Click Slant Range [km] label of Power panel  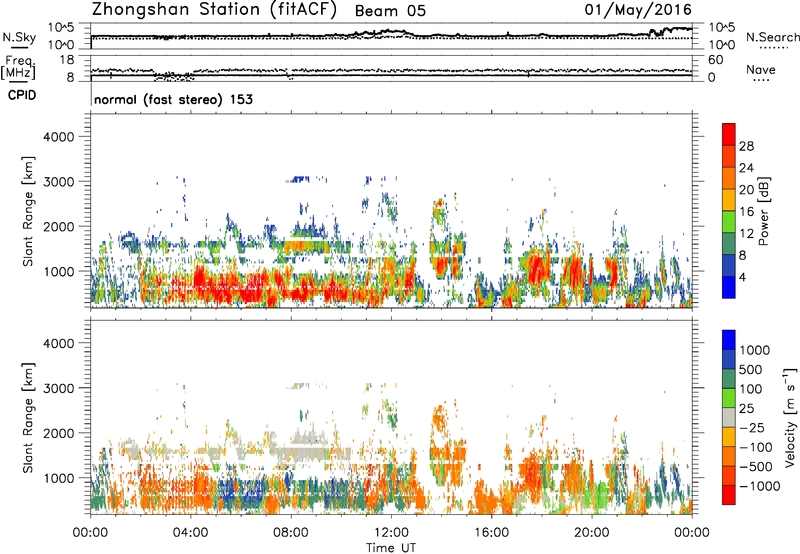(x=28, y=211)
